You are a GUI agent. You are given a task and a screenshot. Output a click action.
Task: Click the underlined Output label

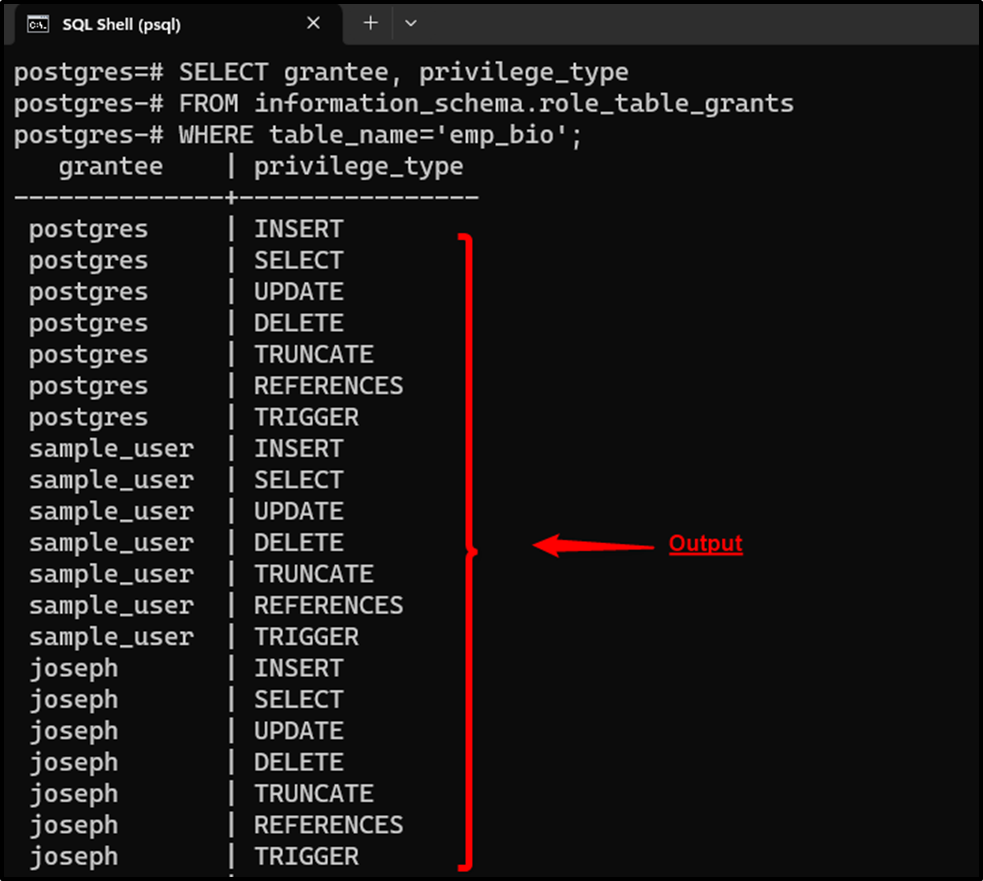(x=705, y=543)
